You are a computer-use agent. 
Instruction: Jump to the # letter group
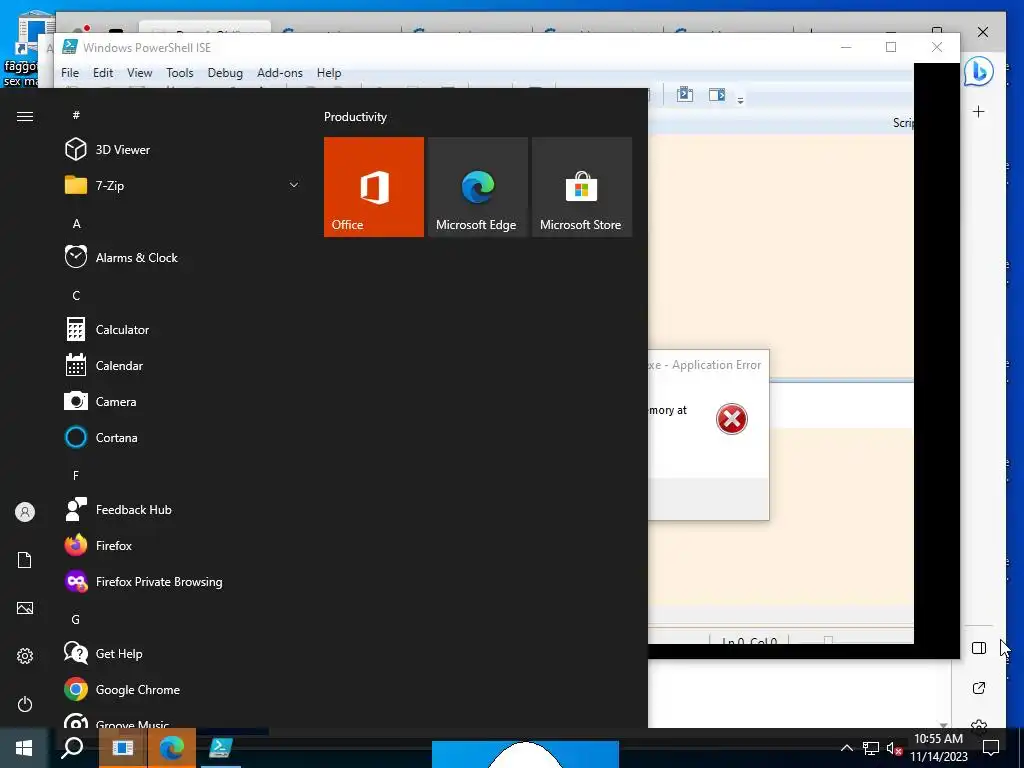pos(76,115)
